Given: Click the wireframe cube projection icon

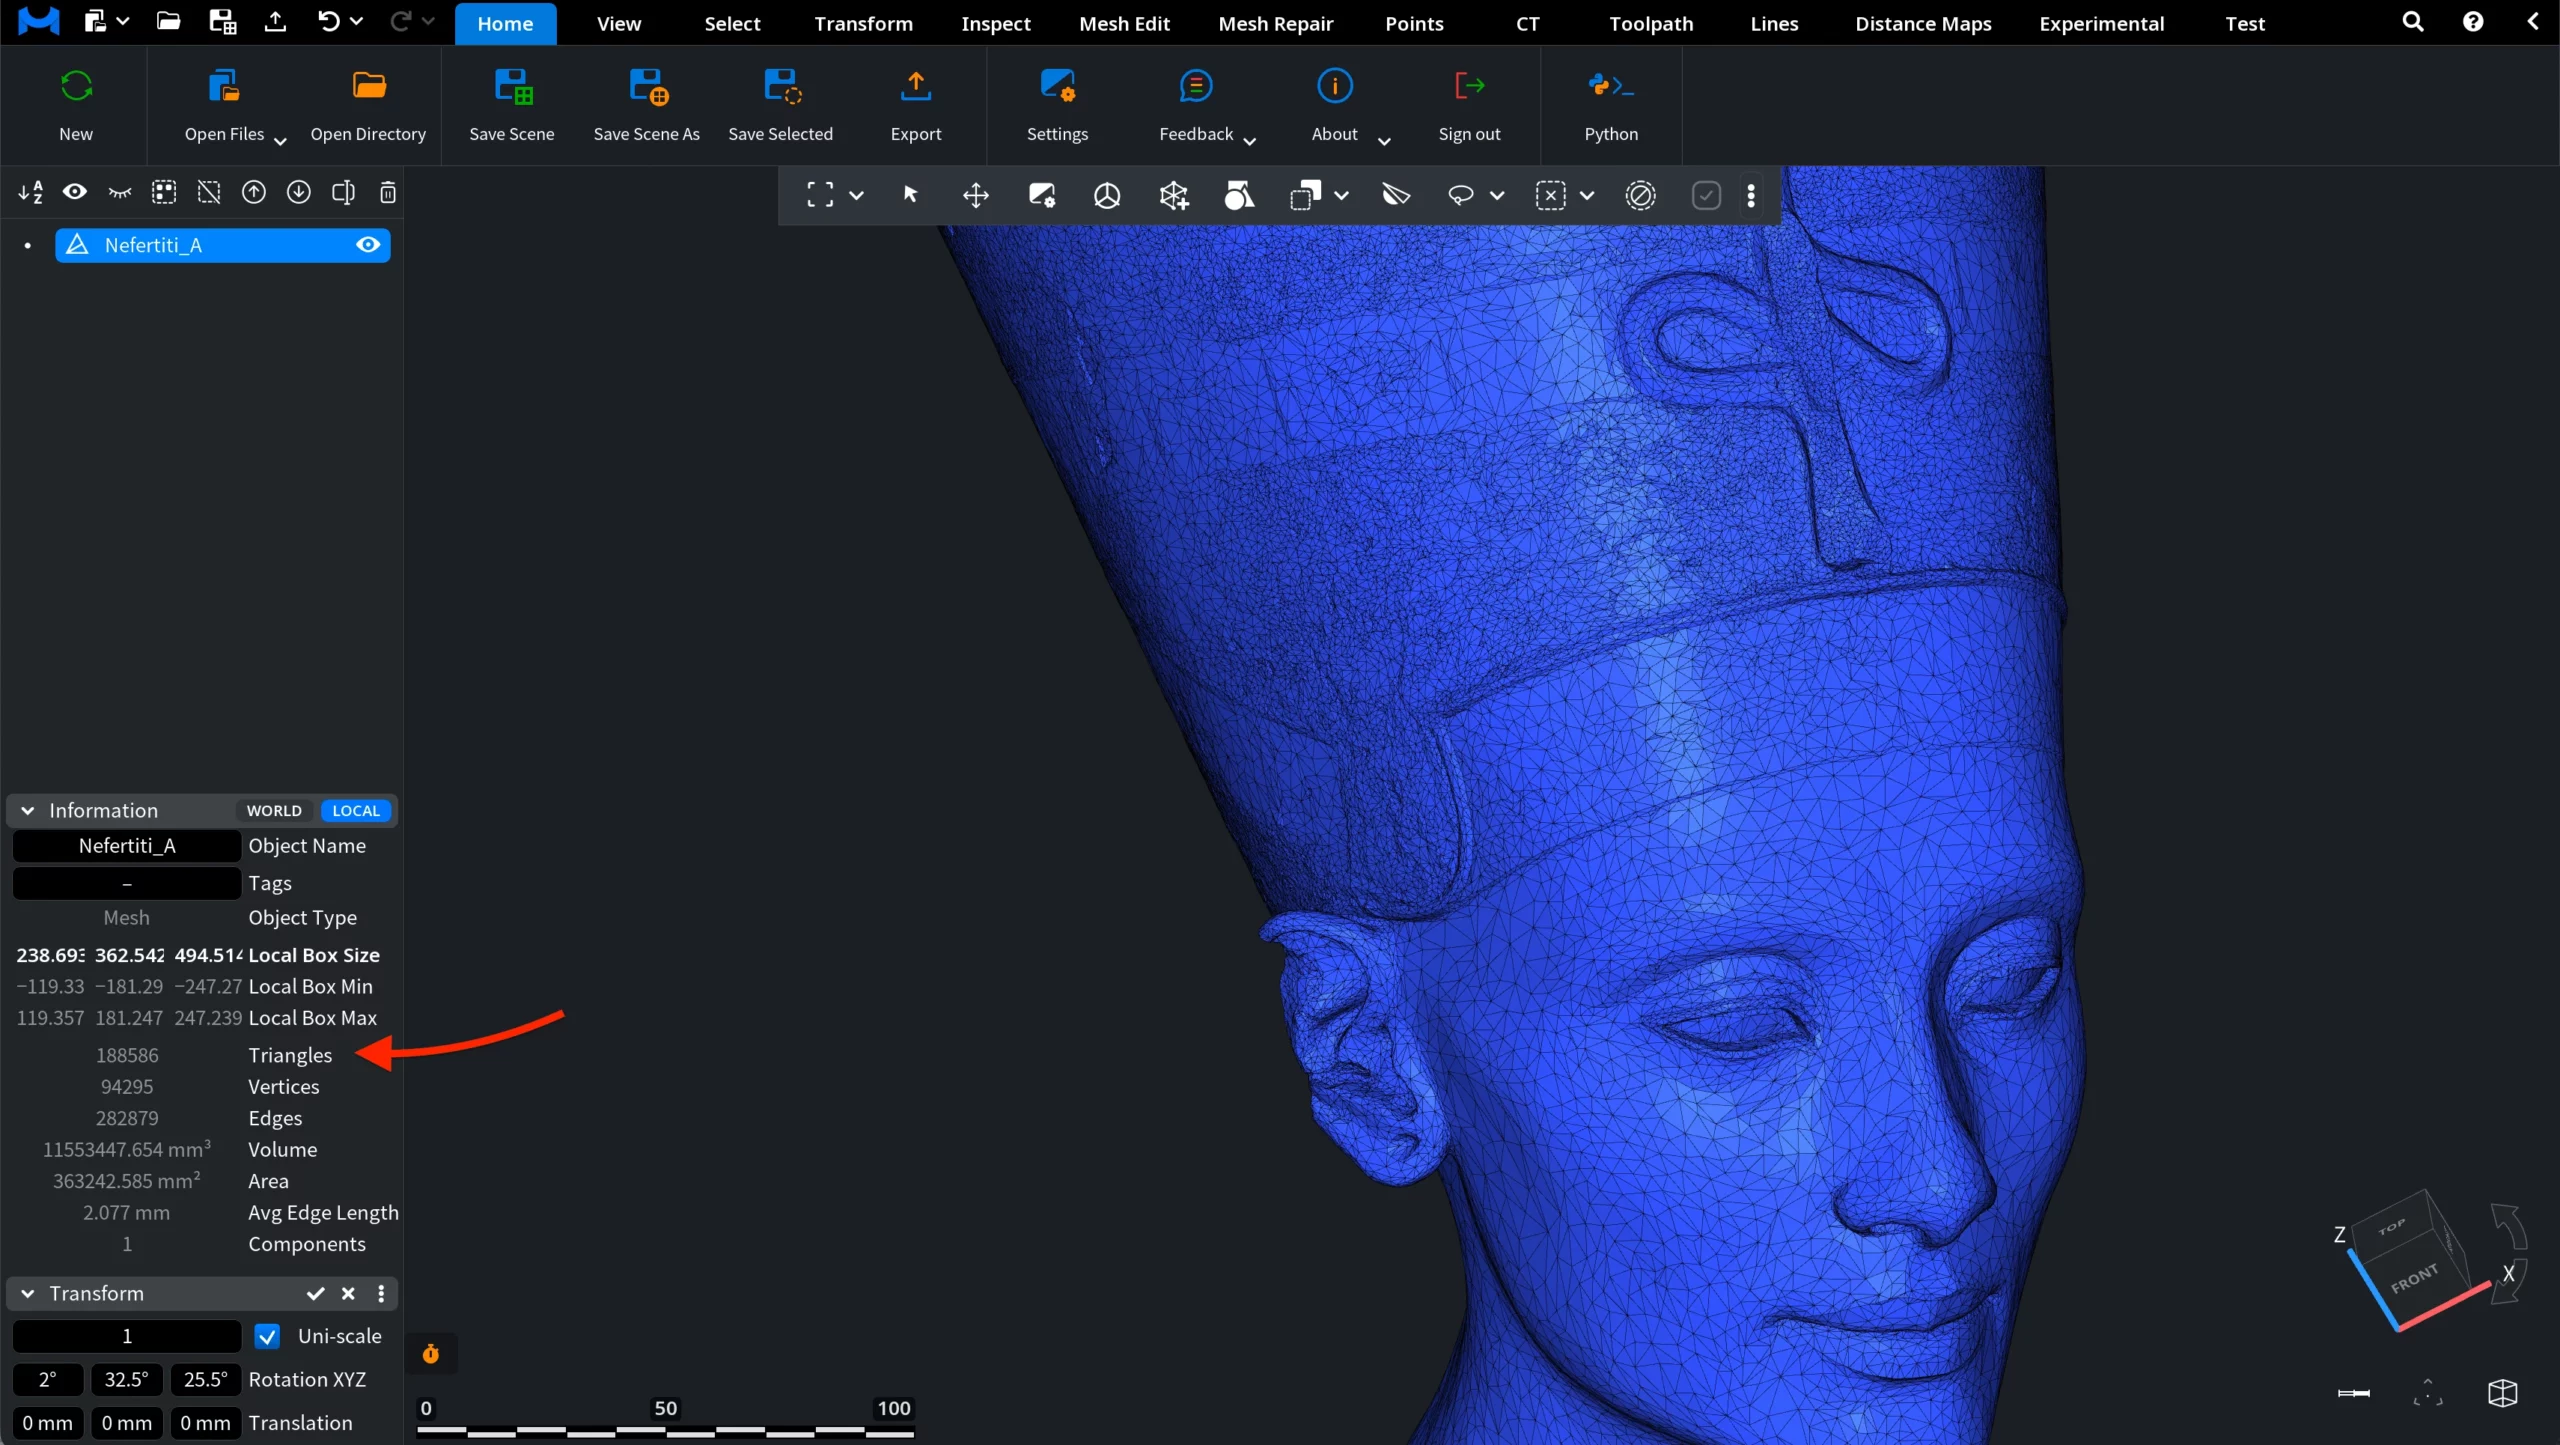Looking at the screenshot, I should pos(2503,1393).
